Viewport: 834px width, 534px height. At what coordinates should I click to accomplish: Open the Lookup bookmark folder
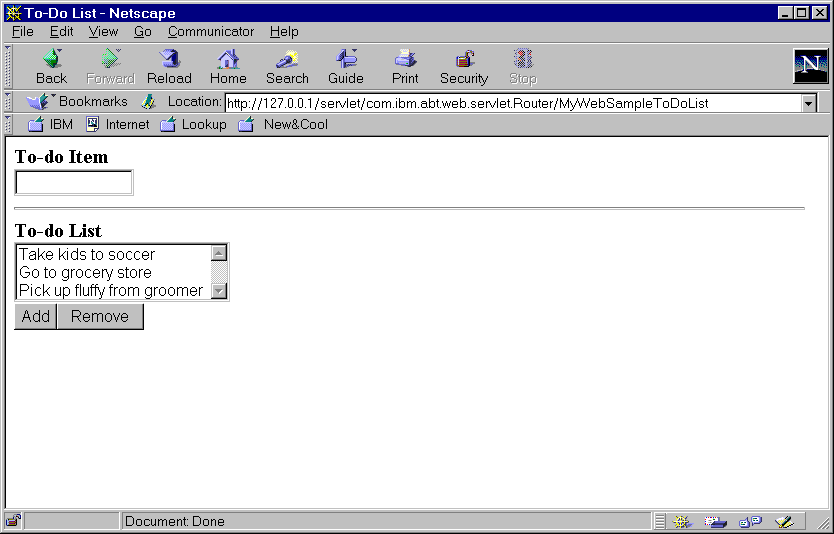click(193, 125)
